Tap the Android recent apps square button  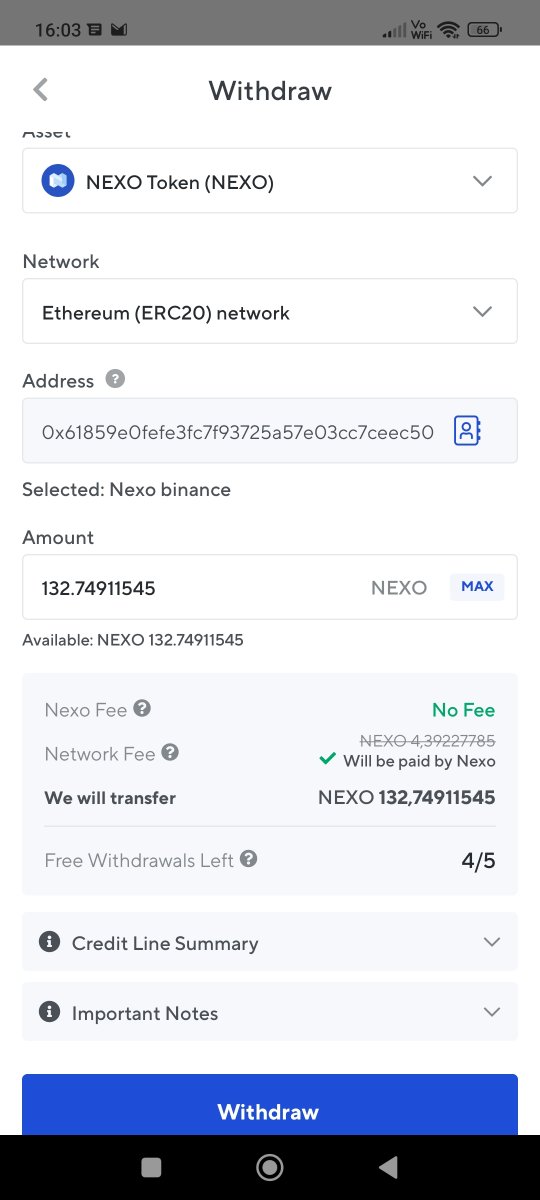[x=151, y=1167]
